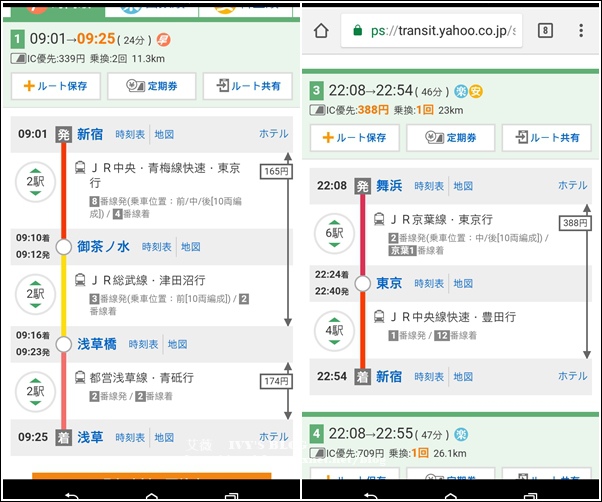The height and width of the screenshot is (502, 602).
Task: Tap the blue 楽 badge on route 3
Action: click(461, 91)
